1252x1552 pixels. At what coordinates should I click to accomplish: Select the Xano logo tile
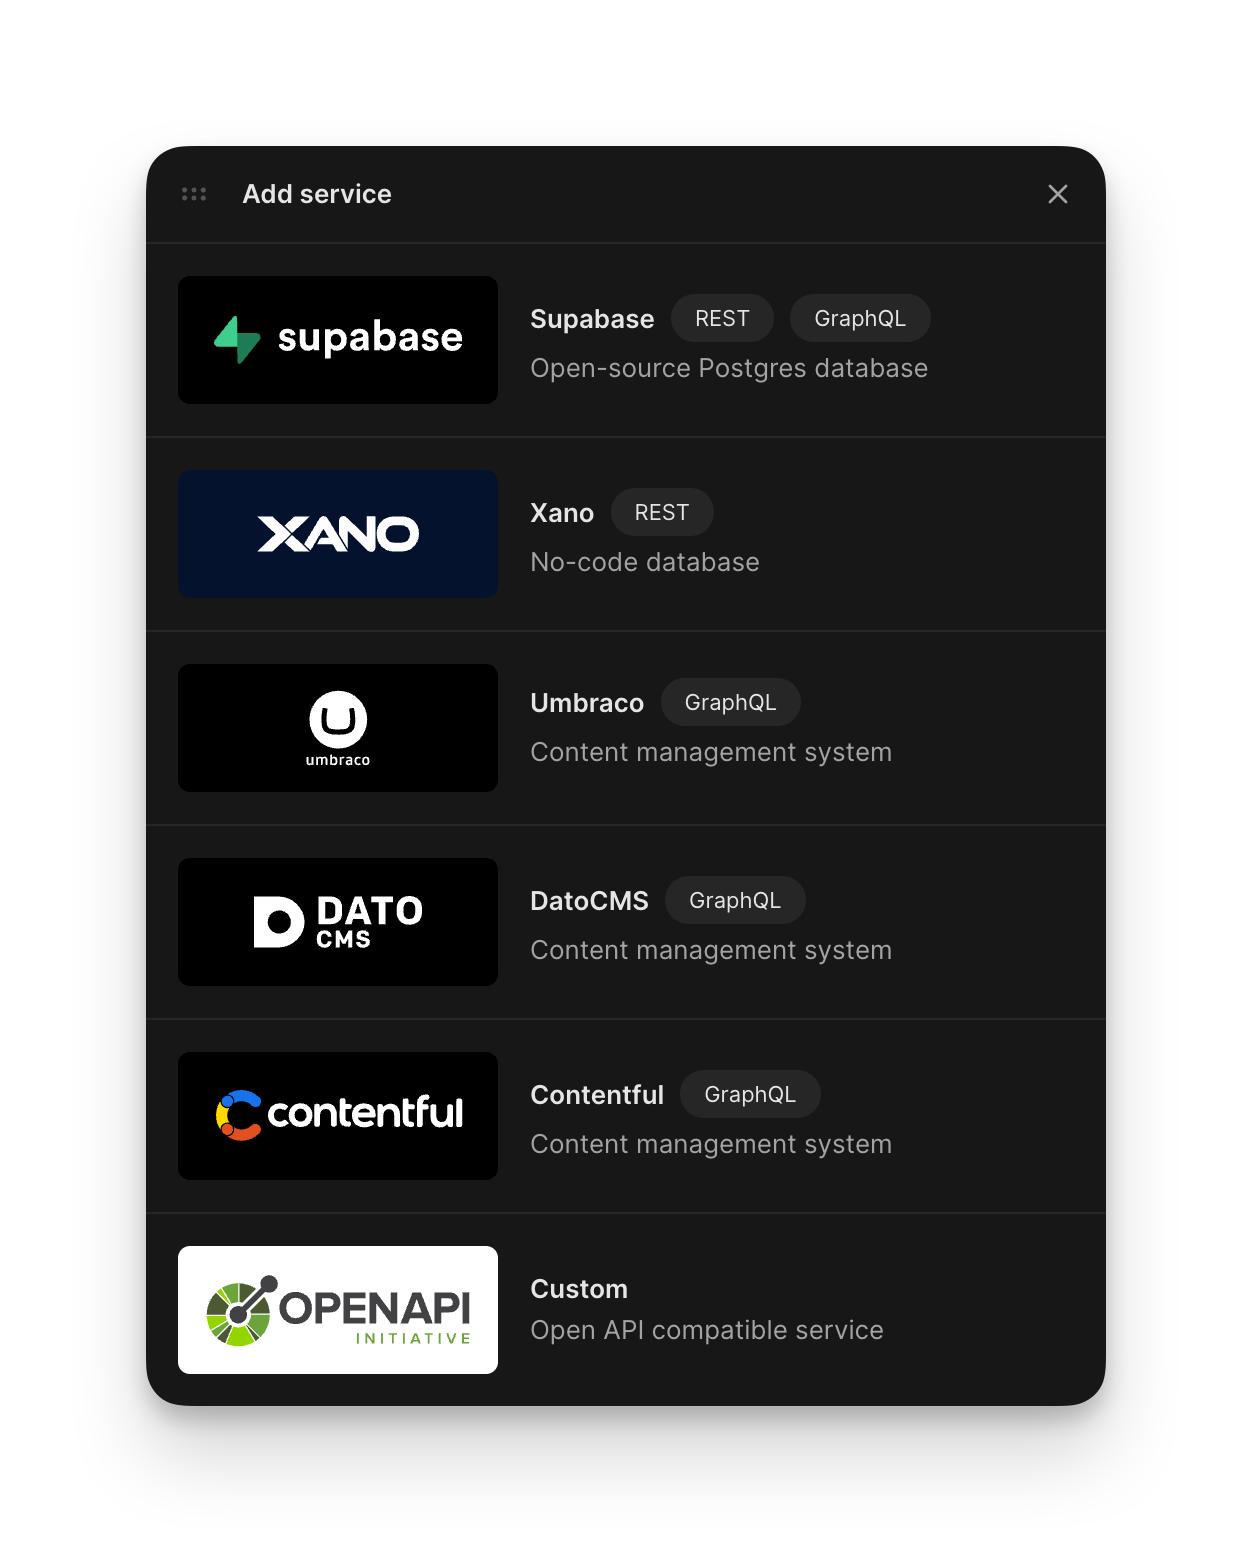click(x=338, y=534)
